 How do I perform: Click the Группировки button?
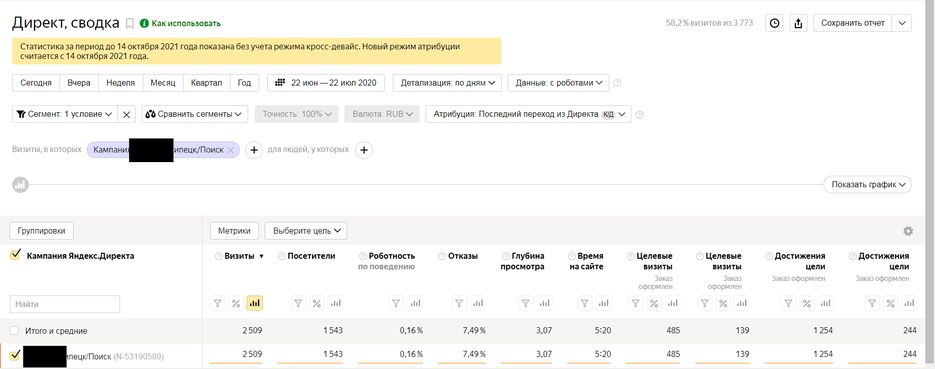click(x=42, y=231)
